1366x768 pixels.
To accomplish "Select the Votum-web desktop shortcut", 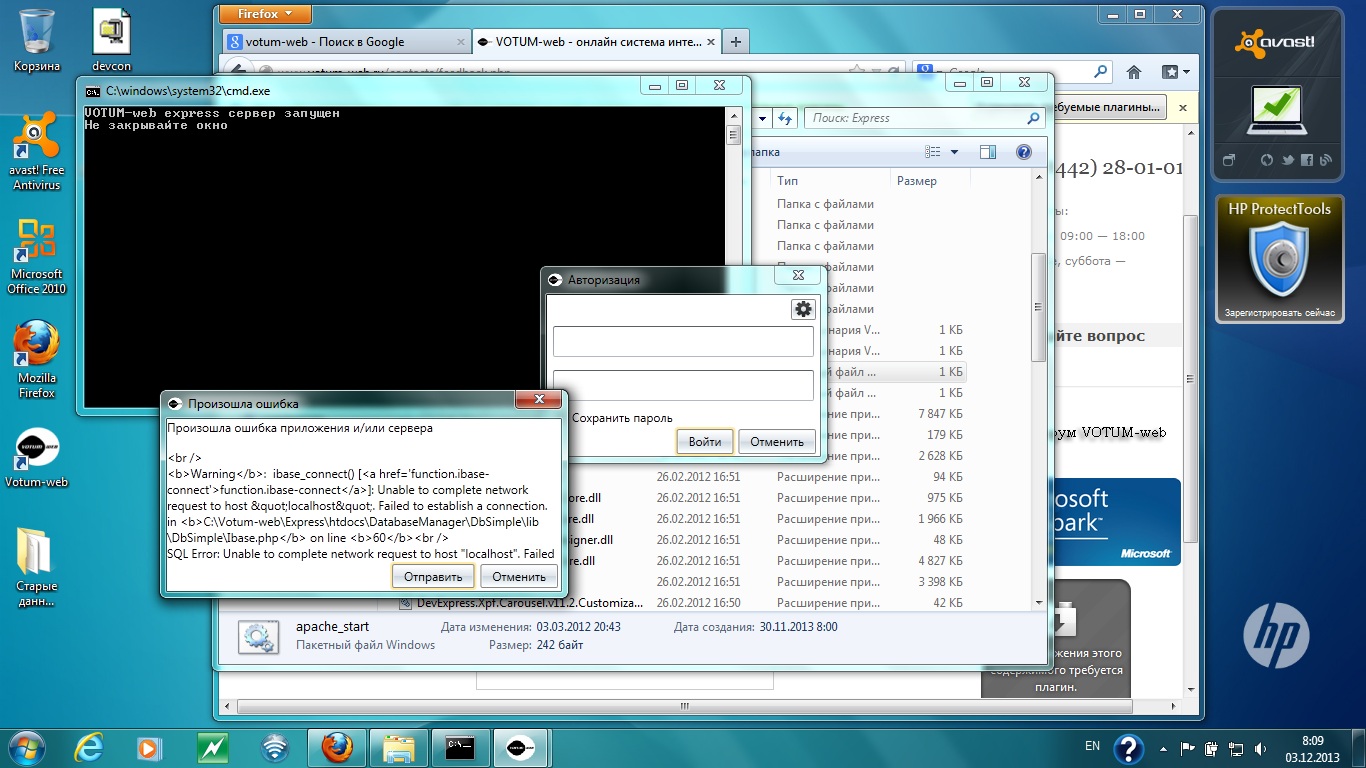I will pos(37,458).
